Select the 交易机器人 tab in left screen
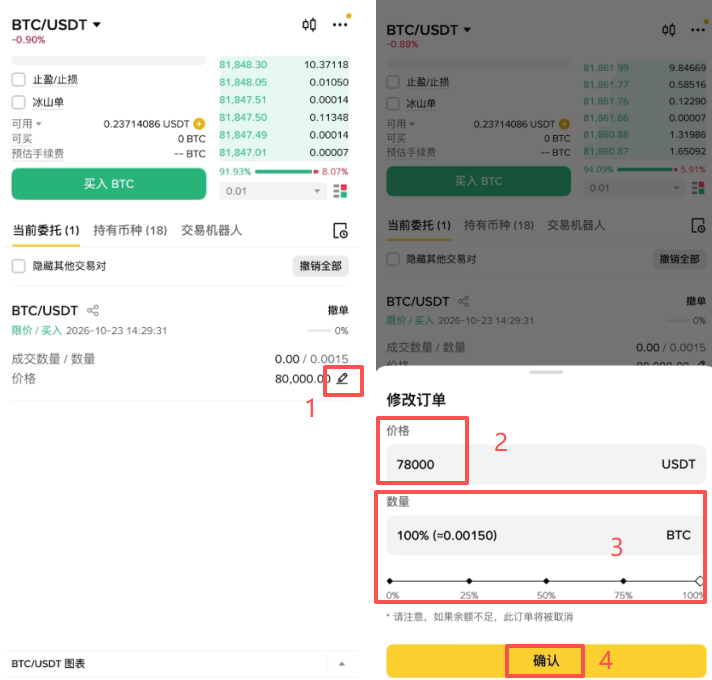The image size is (712, 680). (x=212, y=231)
